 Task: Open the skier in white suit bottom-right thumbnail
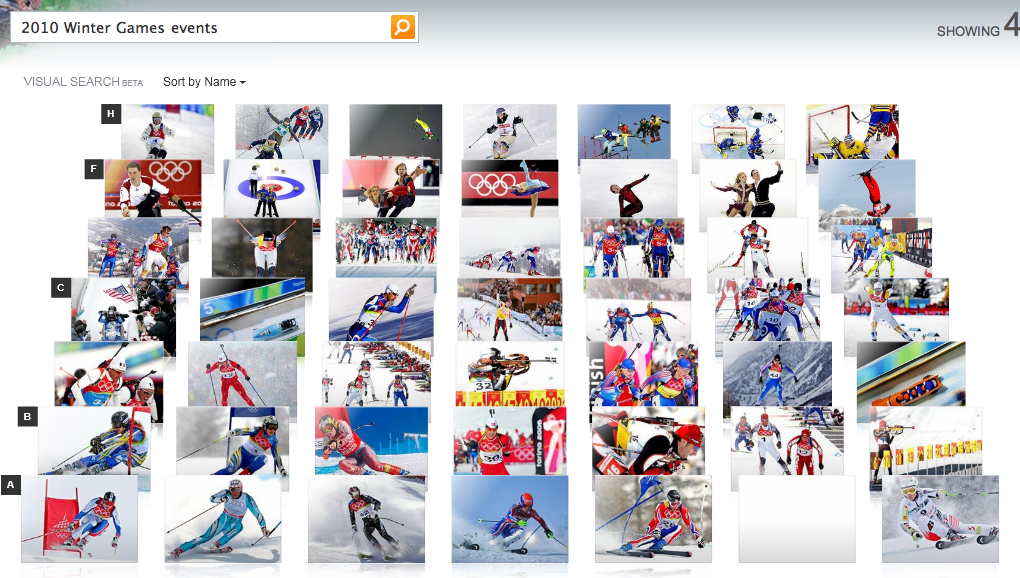(x=940, y=519)
